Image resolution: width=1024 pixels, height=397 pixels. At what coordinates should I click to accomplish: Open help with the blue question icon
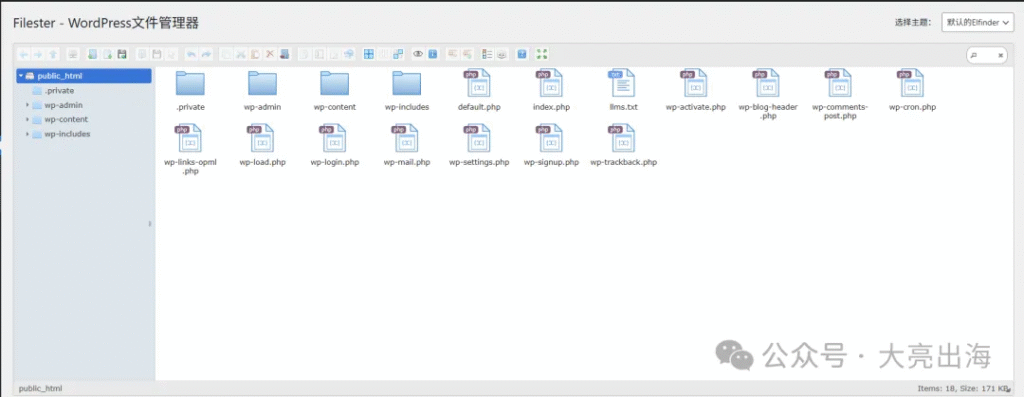[x=522, y=54]
